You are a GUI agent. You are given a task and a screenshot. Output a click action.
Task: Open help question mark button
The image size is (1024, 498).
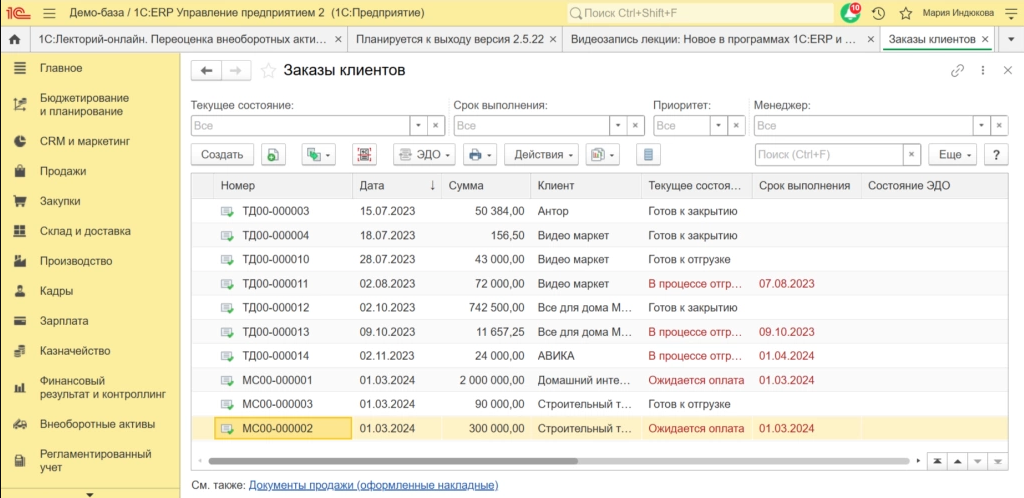pyautogui.click(x=996, y=155)
